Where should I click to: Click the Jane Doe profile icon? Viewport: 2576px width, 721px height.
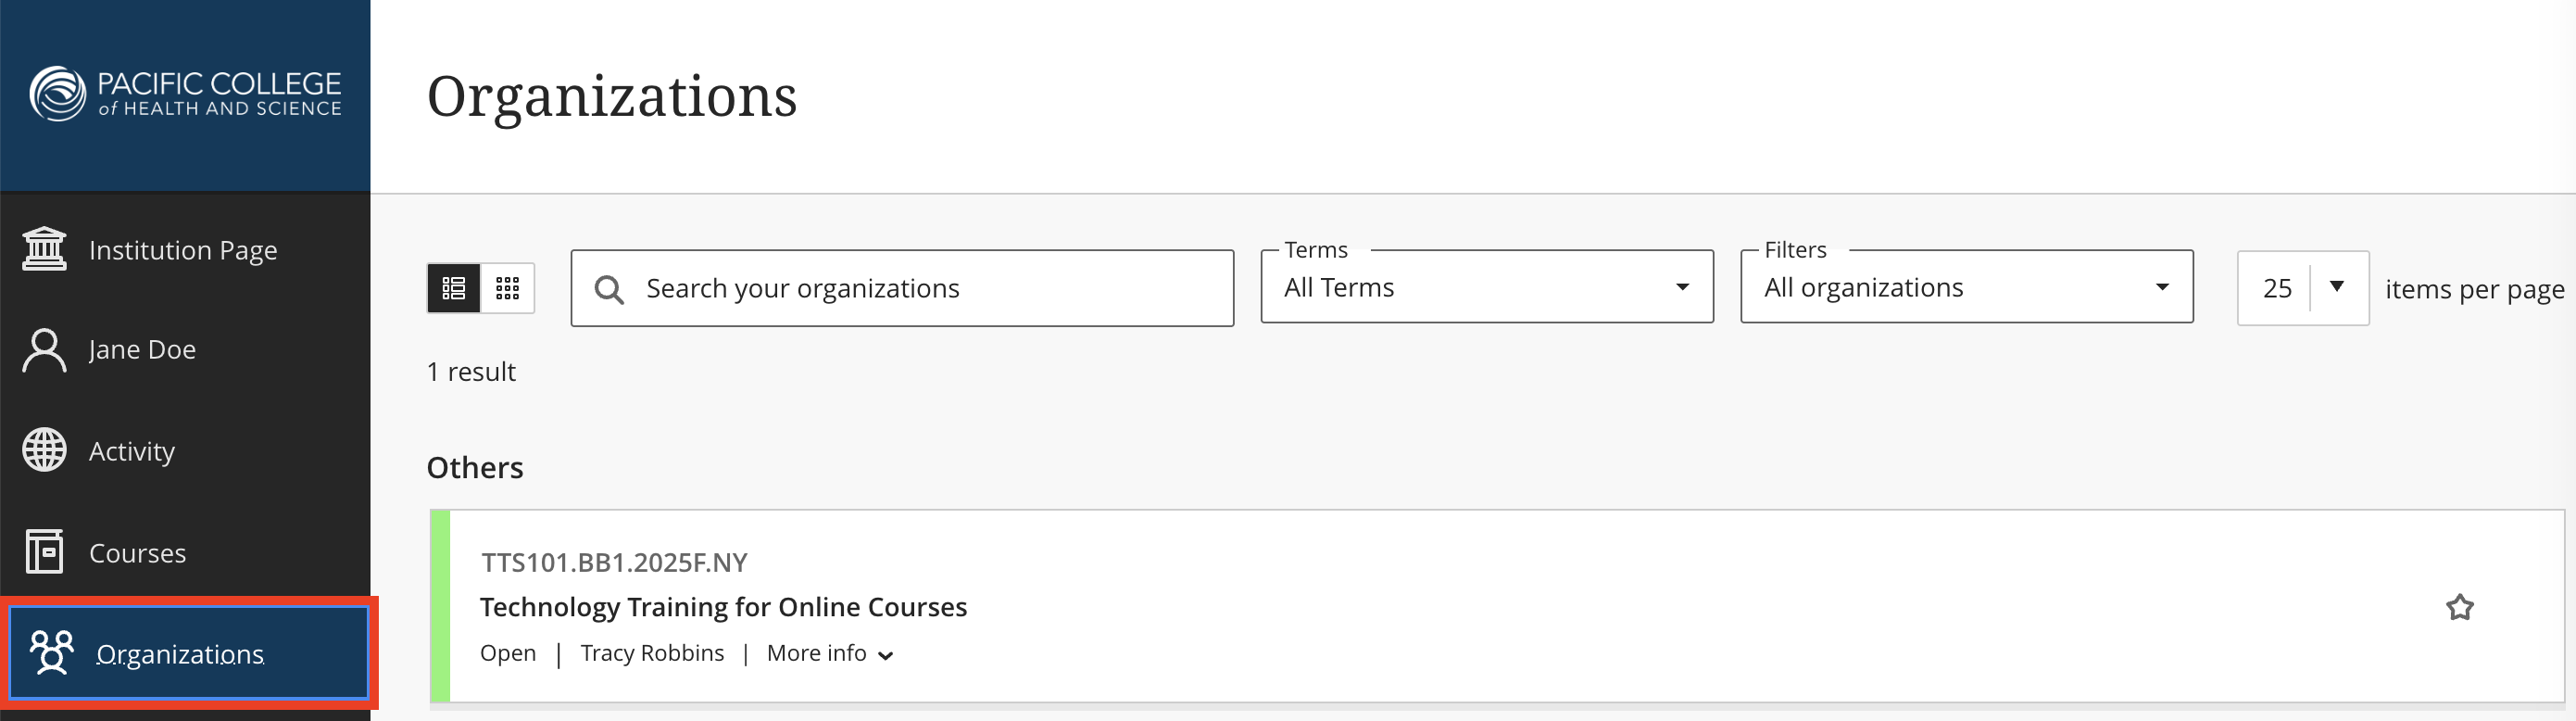click(44, 350)
